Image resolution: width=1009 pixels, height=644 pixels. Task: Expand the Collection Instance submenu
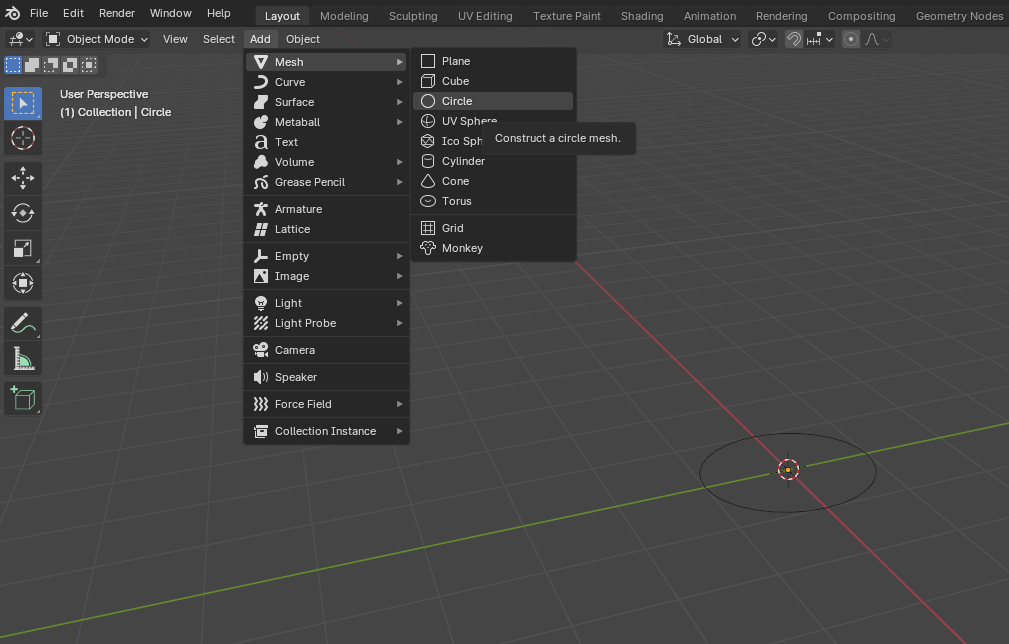click(x=326, y=431)
